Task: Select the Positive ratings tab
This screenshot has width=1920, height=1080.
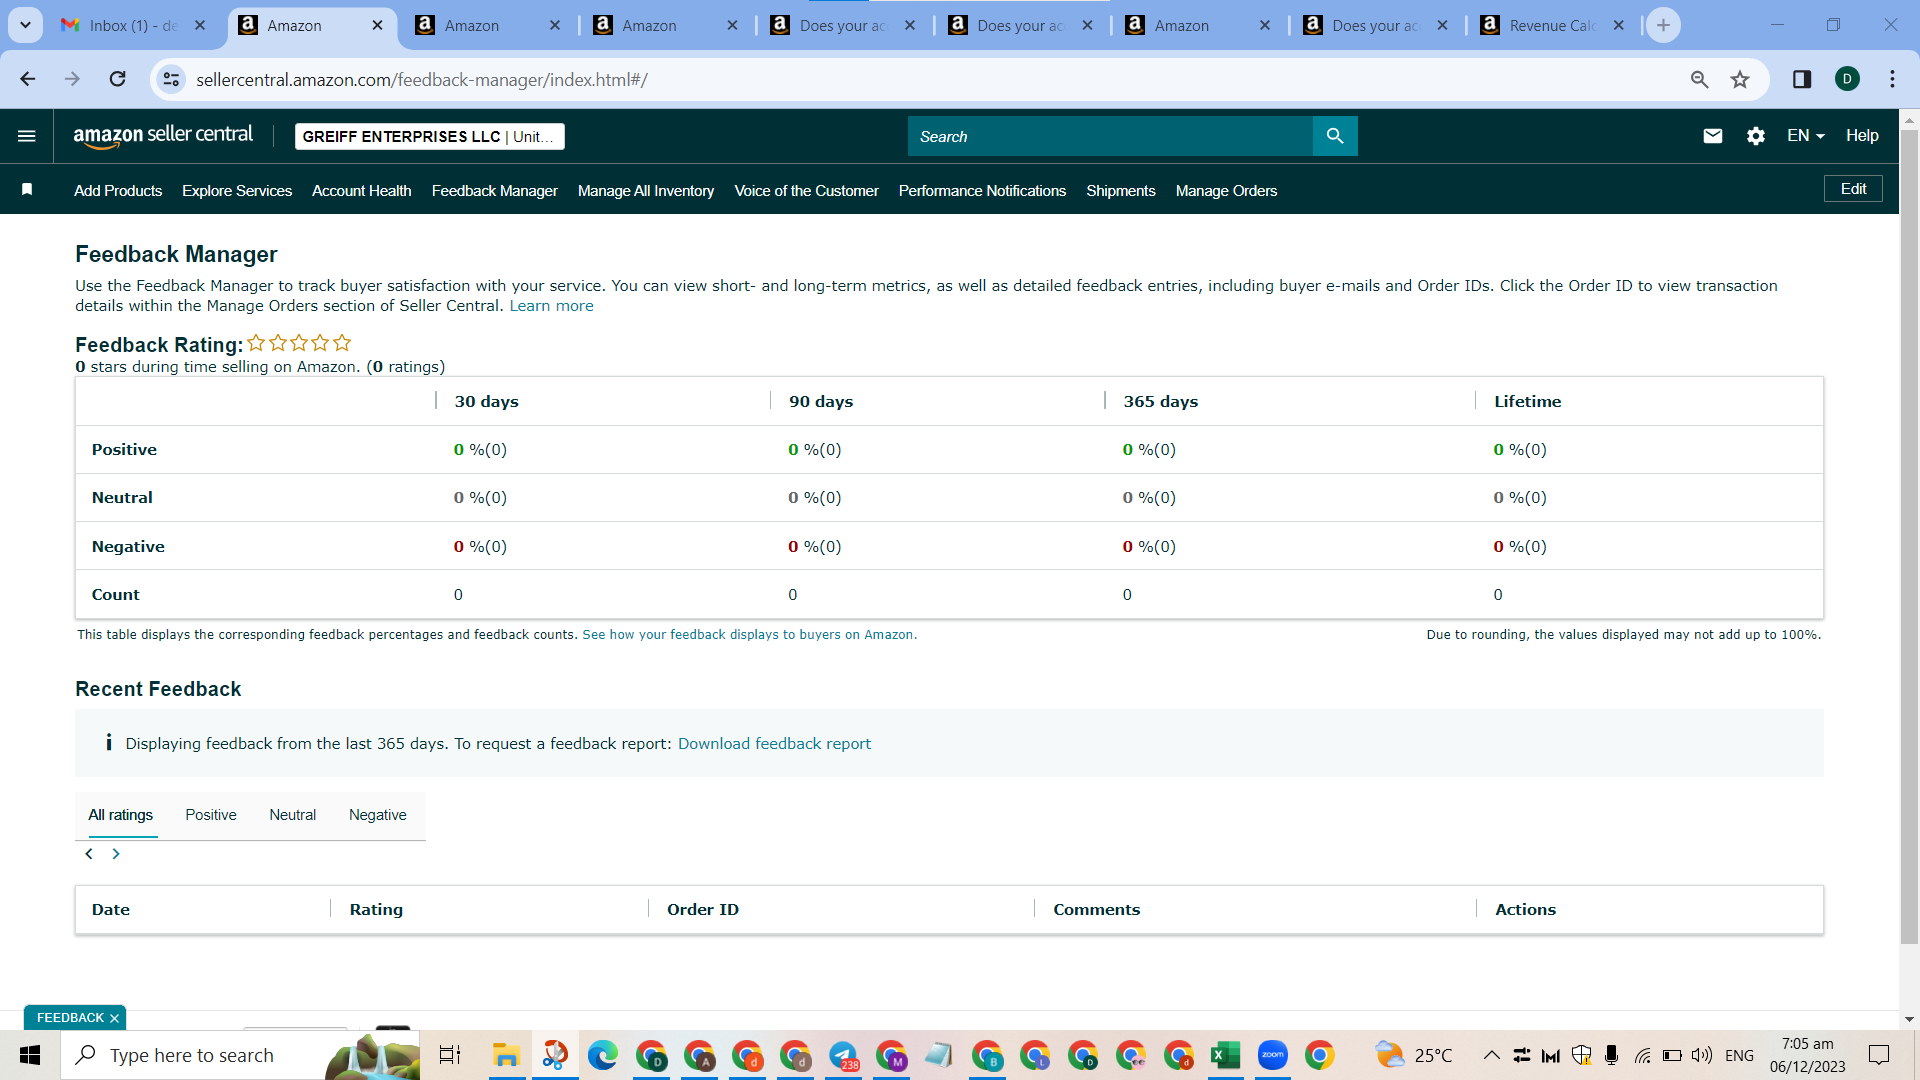Action: (211, 815)
